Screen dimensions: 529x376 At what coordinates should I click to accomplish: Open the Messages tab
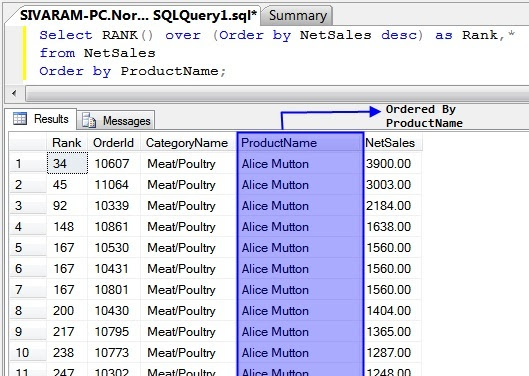117,120
